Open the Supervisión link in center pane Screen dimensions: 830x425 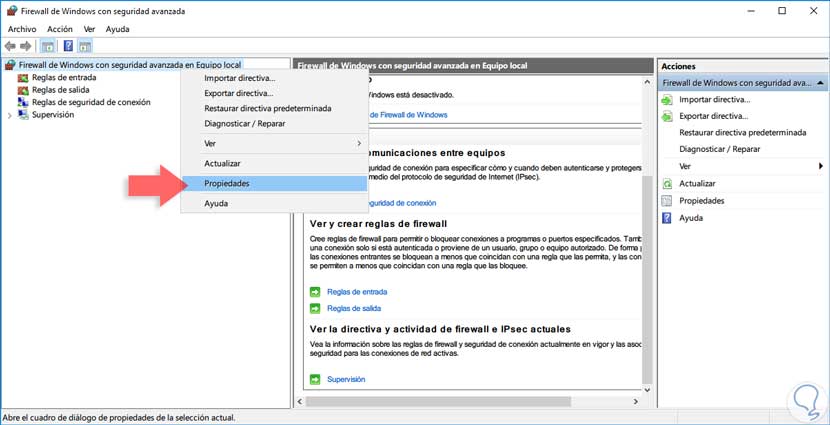point(346,379)
